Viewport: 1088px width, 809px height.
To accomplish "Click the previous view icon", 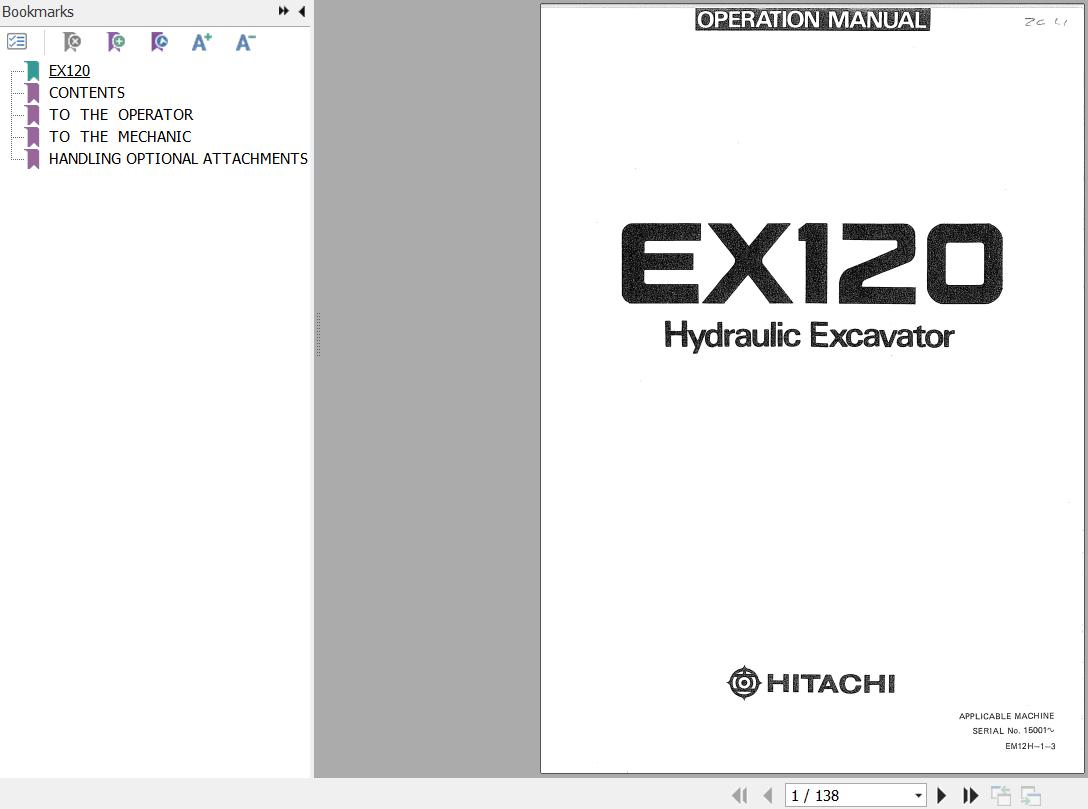I will point(1001,795).
